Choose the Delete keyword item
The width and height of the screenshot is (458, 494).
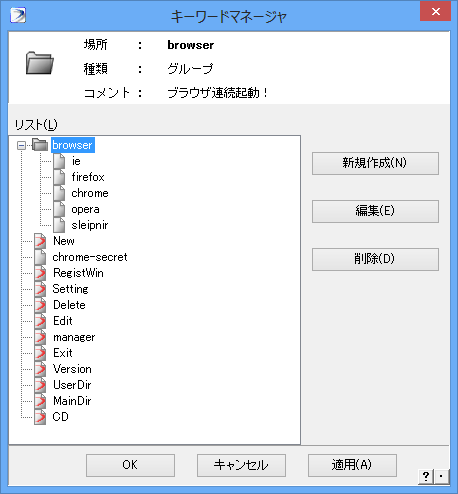coord(69,305)
